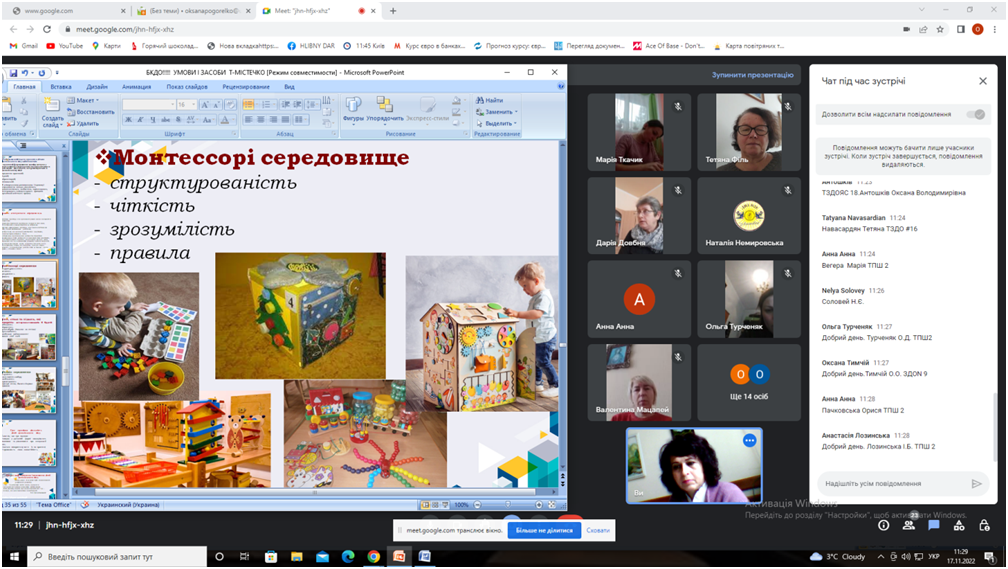The image size is (1008, 569).
Task: Open YouTube bookmark
Action: [65, 46]
